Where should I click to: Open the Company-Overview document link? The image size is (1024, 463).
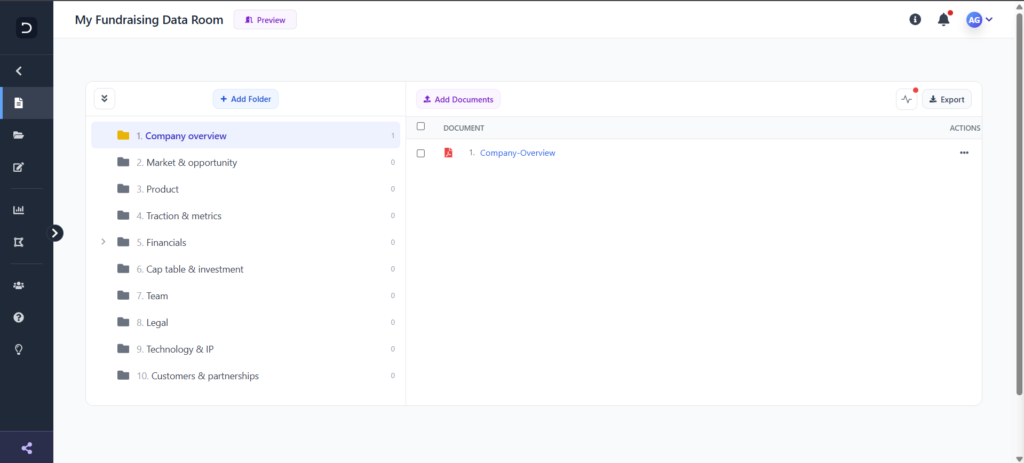point(517,153)
